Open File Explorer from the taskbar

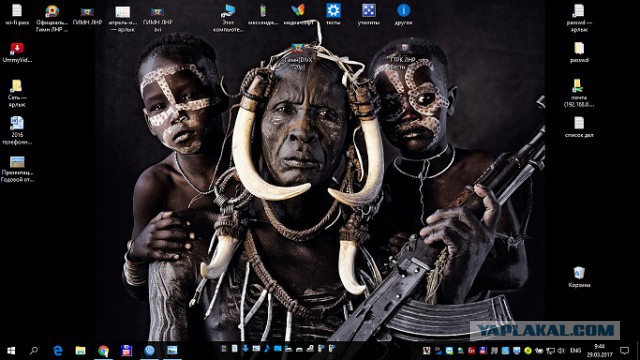(x=80, y=350)
